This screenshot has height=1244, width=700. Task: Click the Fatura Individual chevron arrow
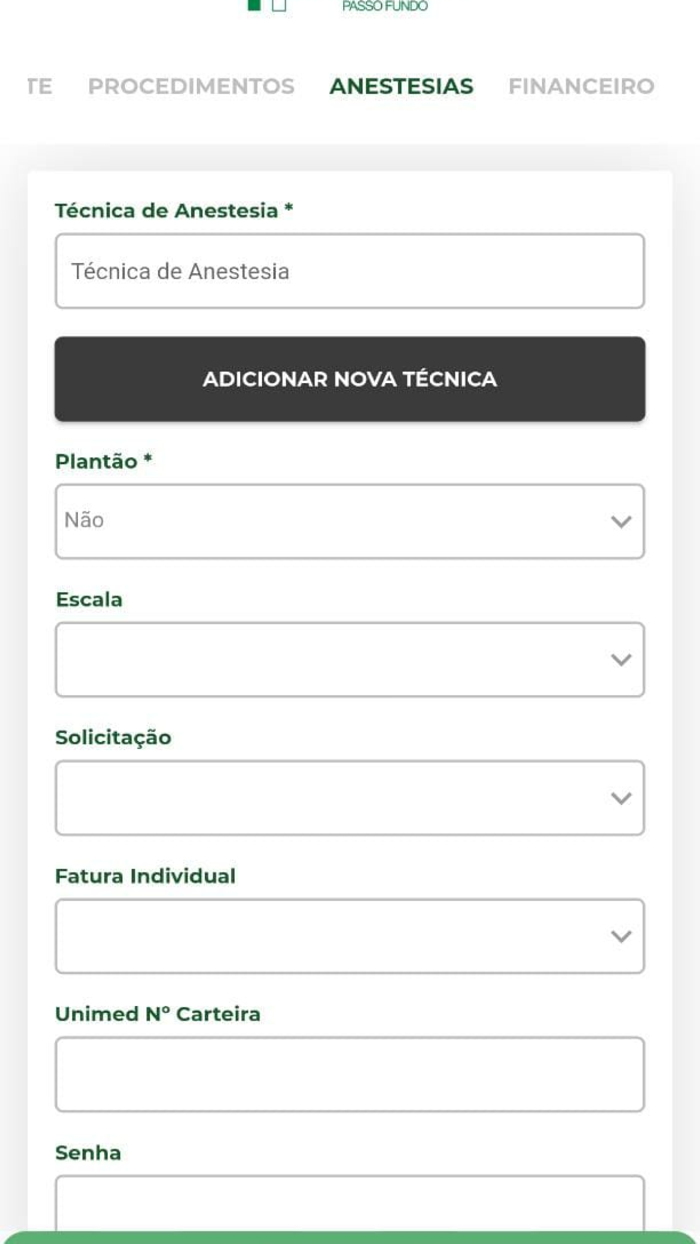click(621, 935)
